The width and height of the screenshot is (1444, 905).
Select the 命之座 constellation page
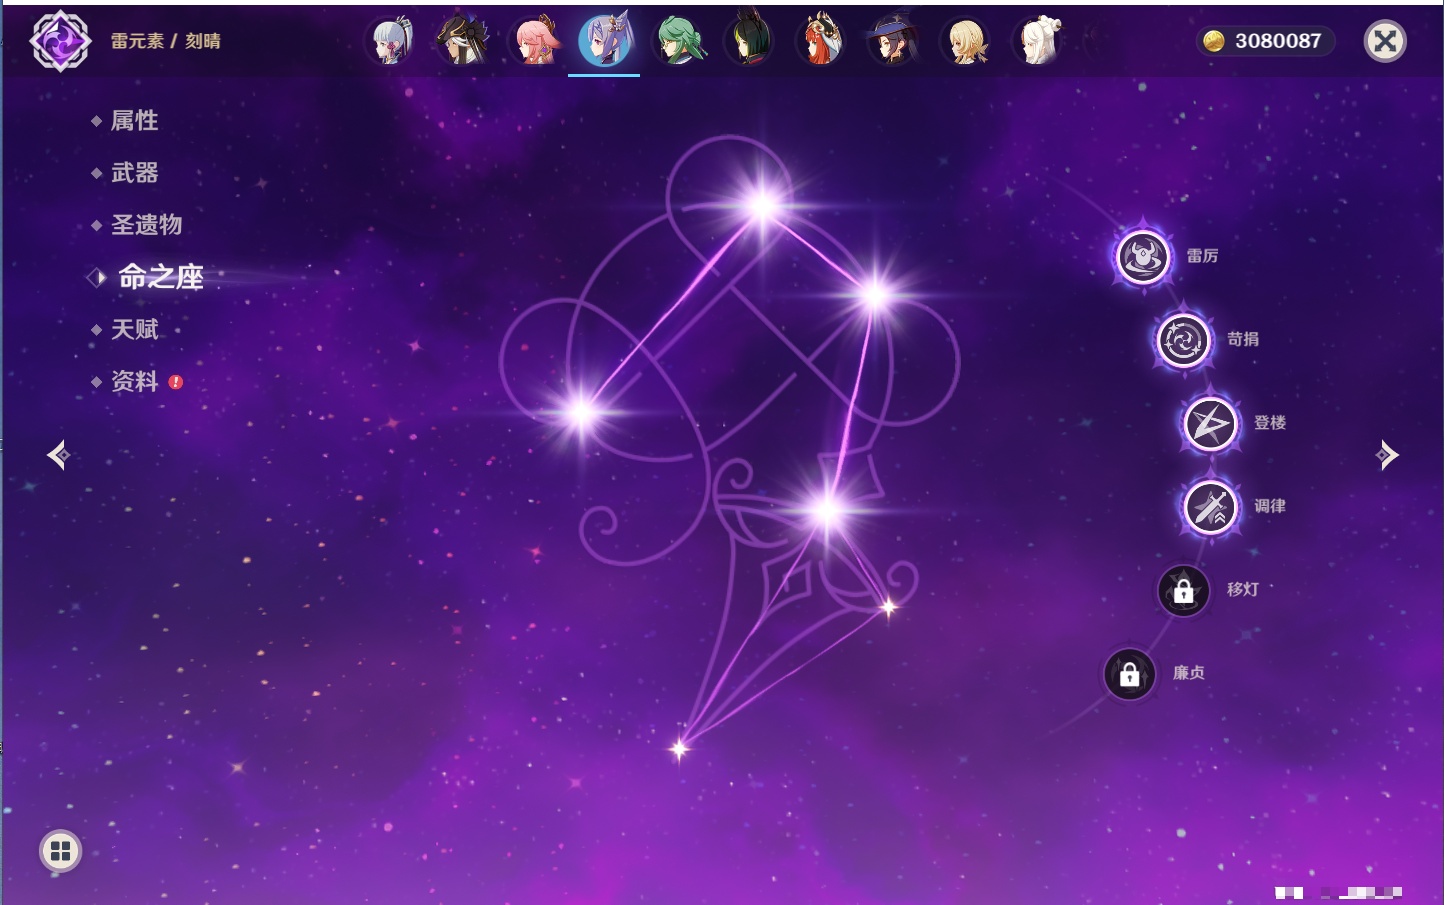160,277
